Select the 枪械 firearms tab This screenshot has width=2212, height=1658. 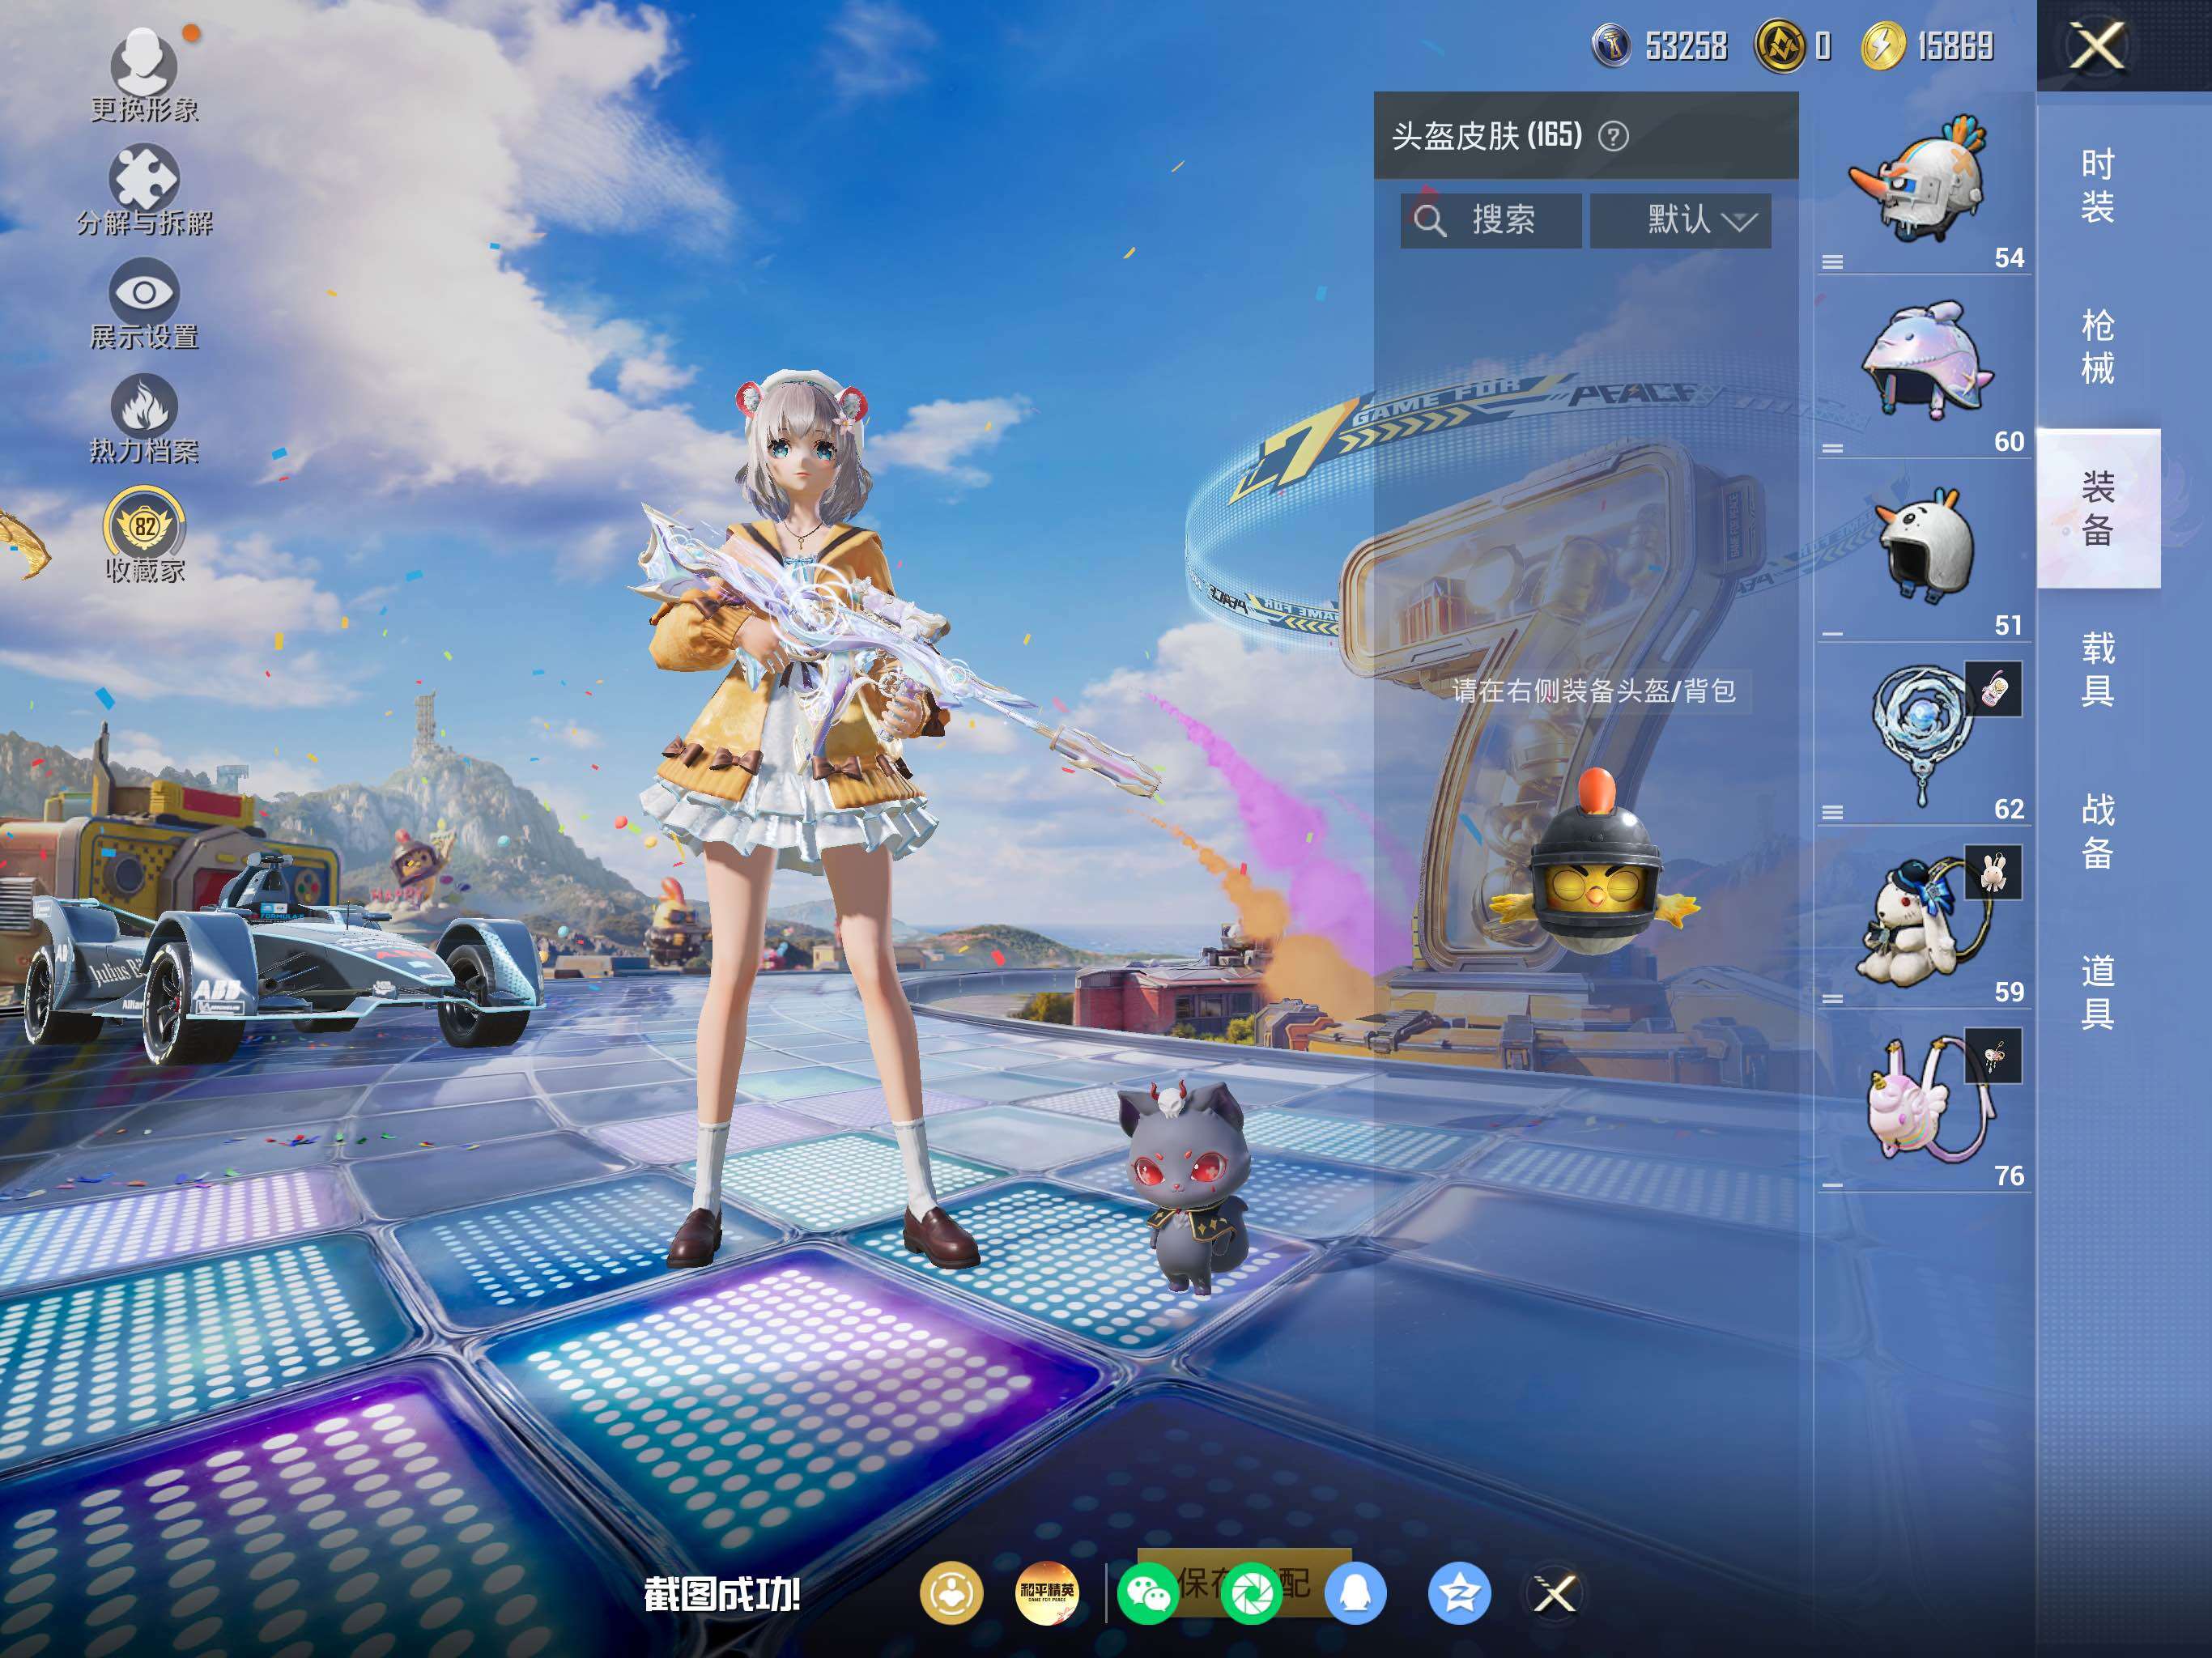pyautogui.click(x=2097, y=347)
